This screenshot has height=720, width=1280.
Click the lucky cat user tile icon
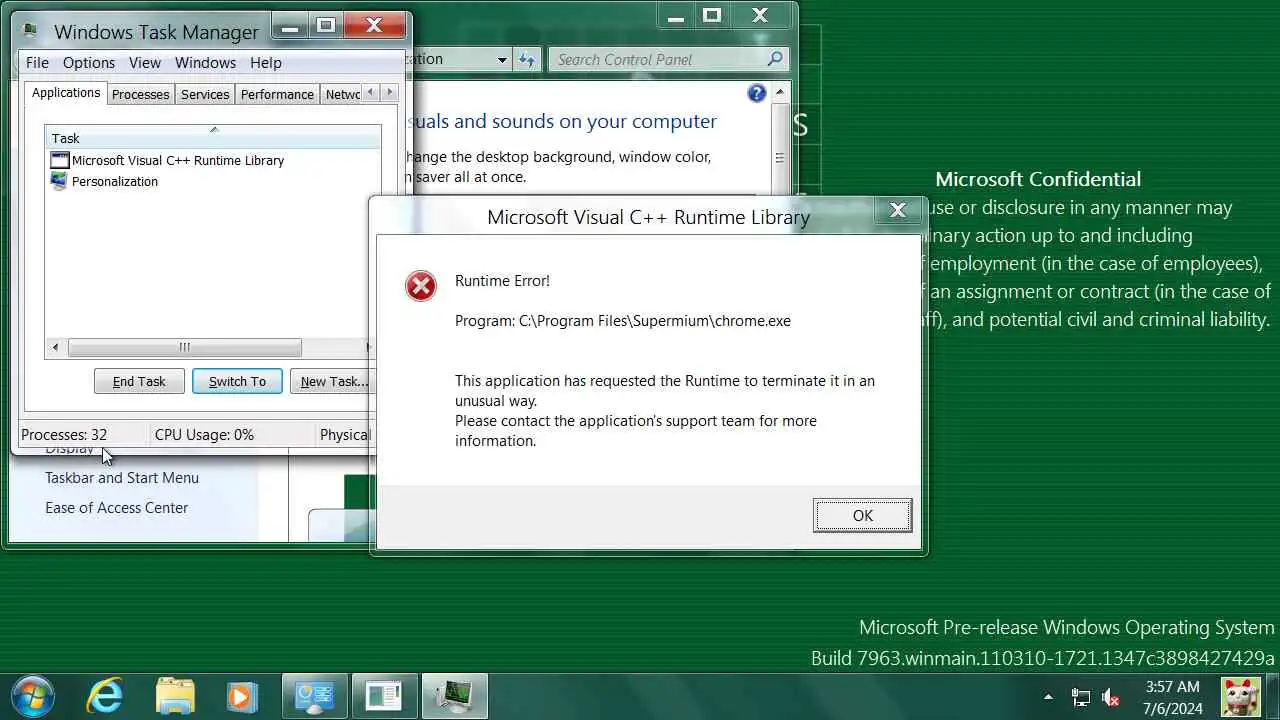pos(1240,697)
